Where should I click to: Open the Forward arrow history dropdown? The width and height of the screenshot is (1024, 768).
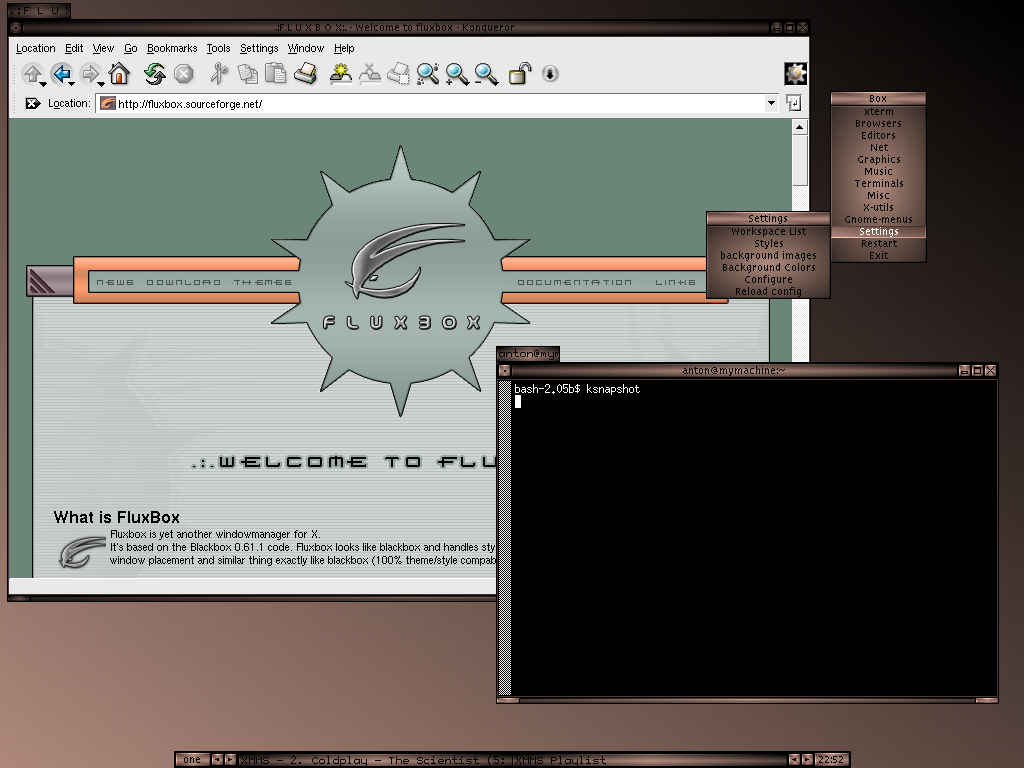point(101,84)
